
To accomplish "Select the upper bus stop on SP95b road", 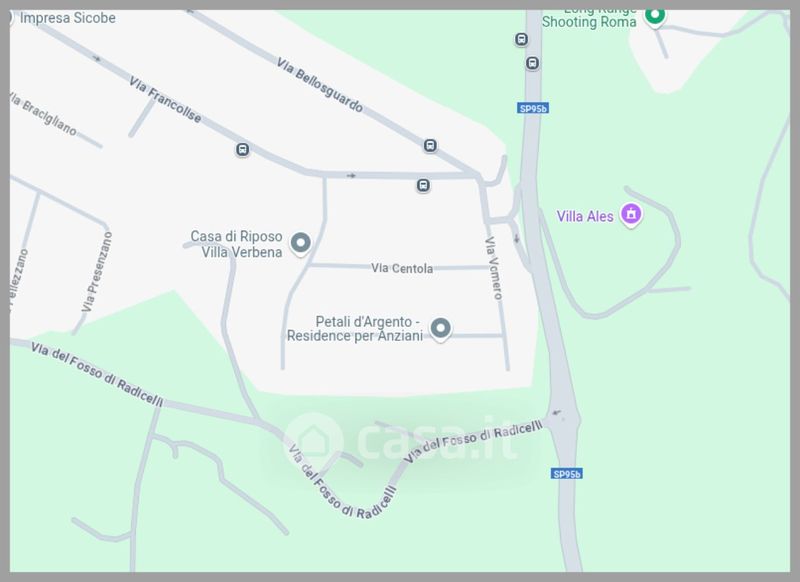I will (x=521, y=39).
